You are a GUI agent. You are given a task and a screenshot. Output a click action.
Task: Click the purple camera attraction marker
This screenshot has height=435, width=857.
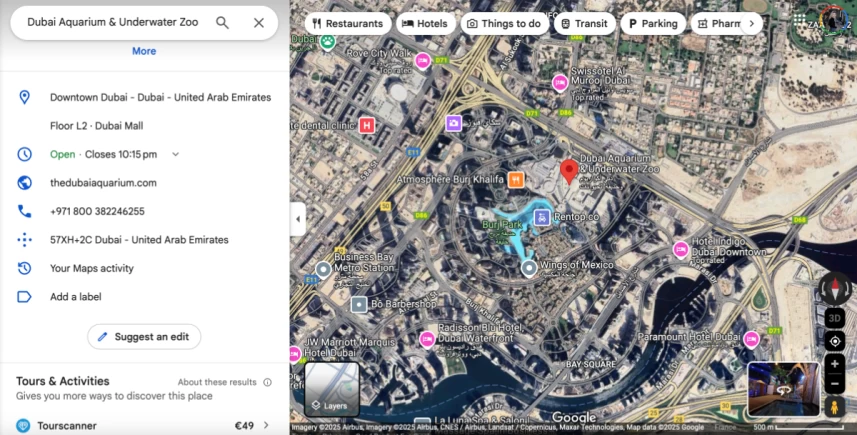coord(453,123)
